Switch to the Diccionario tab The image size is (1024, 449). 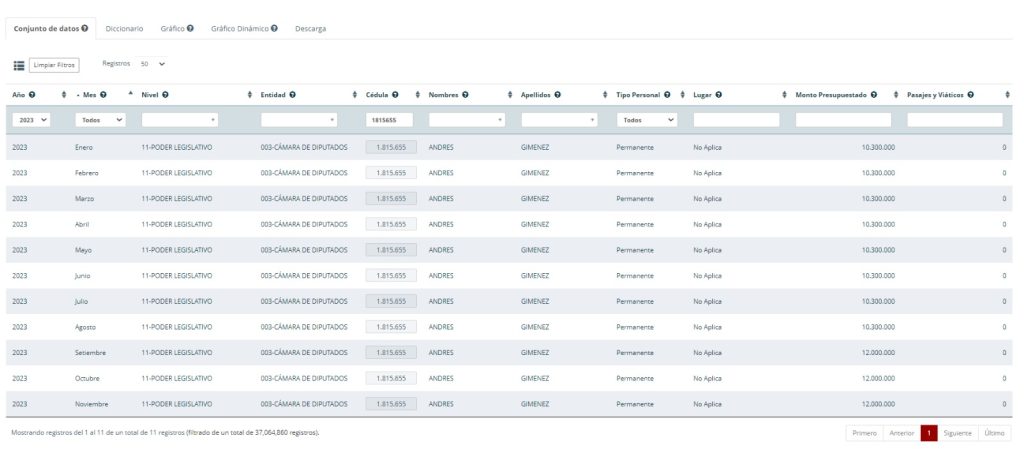[124, 29]
